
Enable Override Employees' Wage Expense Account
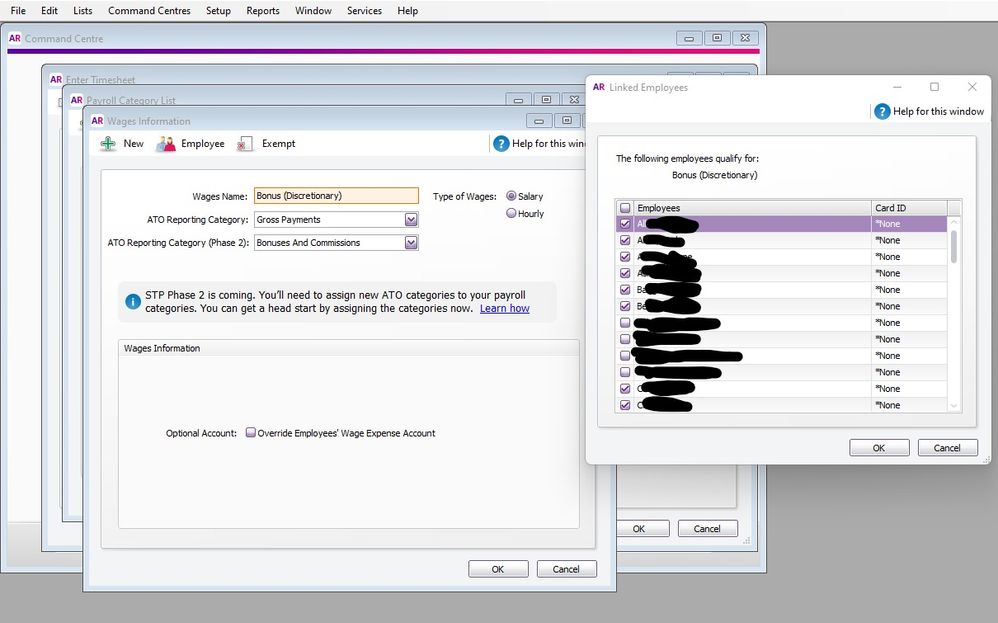click(251, 433)
